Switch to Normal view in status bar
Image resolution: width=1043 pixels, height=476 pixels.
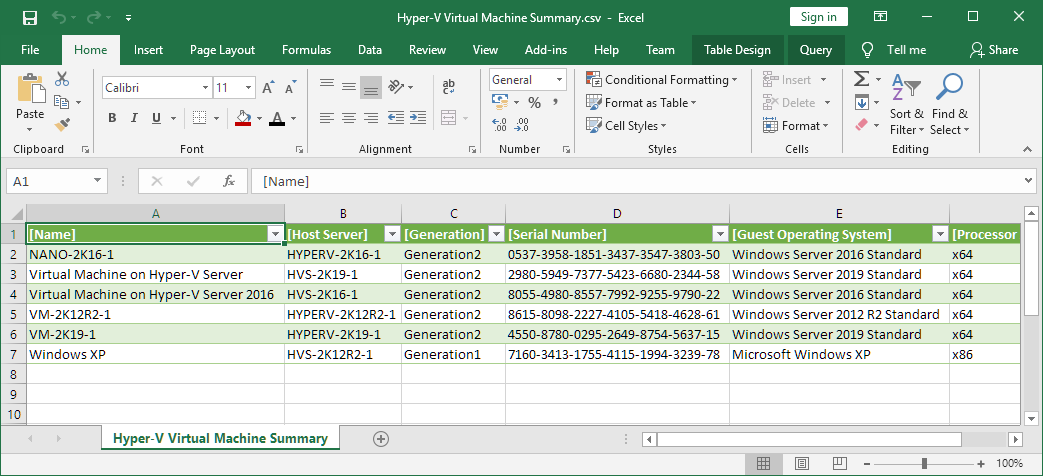pos(764,463)
